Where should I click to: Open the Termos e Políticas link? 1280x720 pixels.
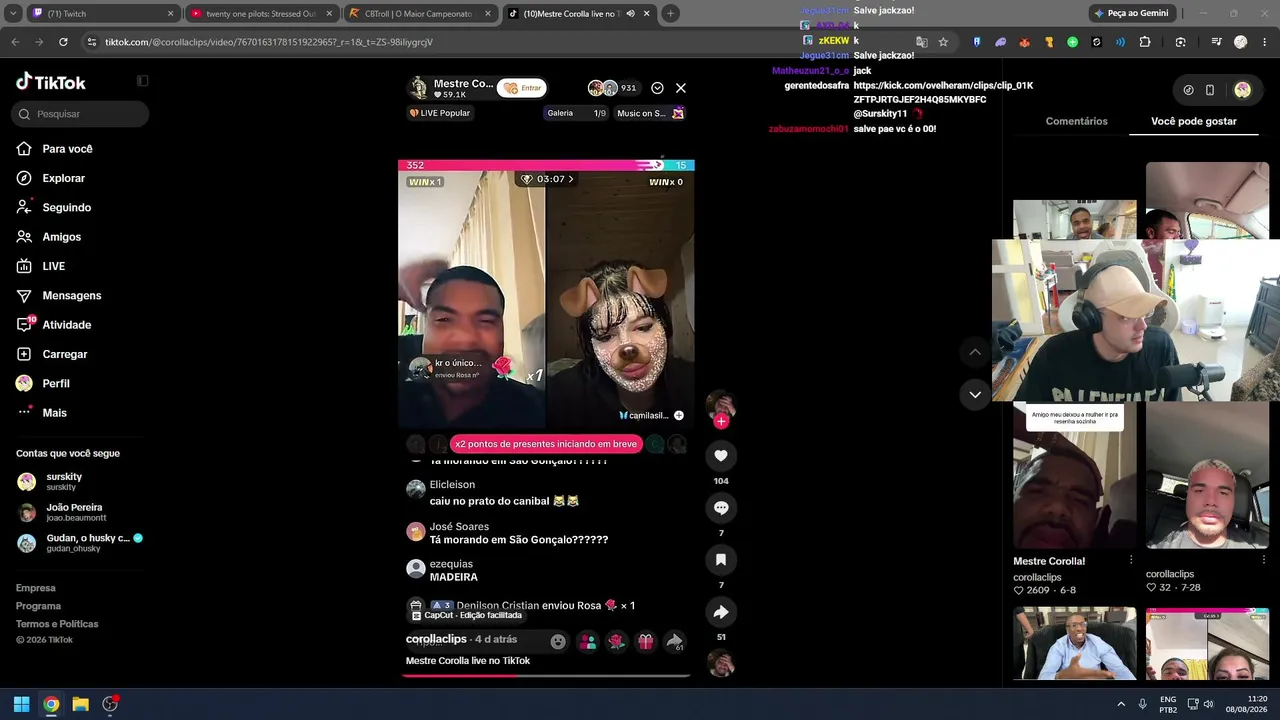pos(57,624)
